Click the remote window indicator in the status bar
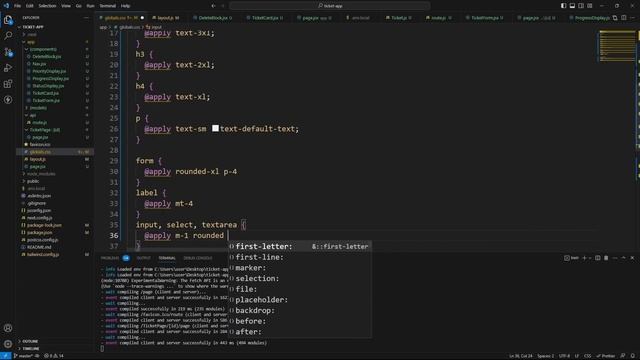This screenshot has width=640, height=360. click(x=5, y=356)
